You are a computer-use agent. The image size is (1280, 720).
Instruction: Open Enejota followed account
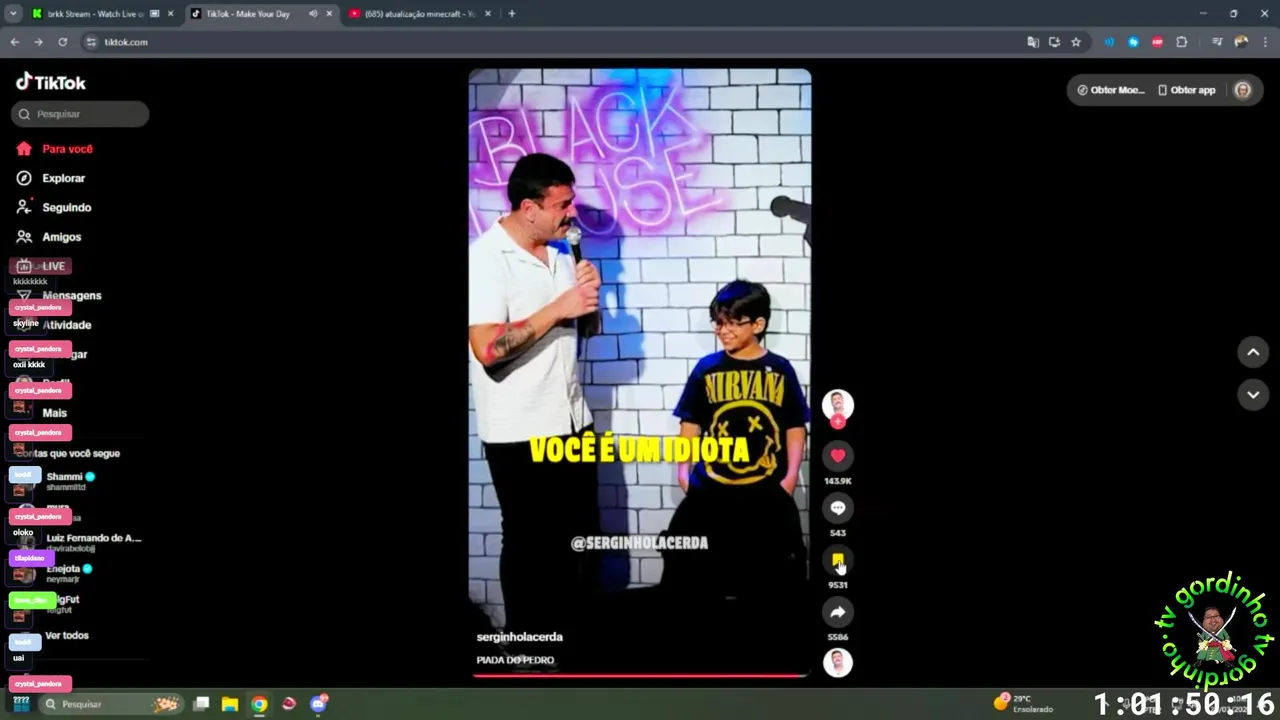[68, 573]
